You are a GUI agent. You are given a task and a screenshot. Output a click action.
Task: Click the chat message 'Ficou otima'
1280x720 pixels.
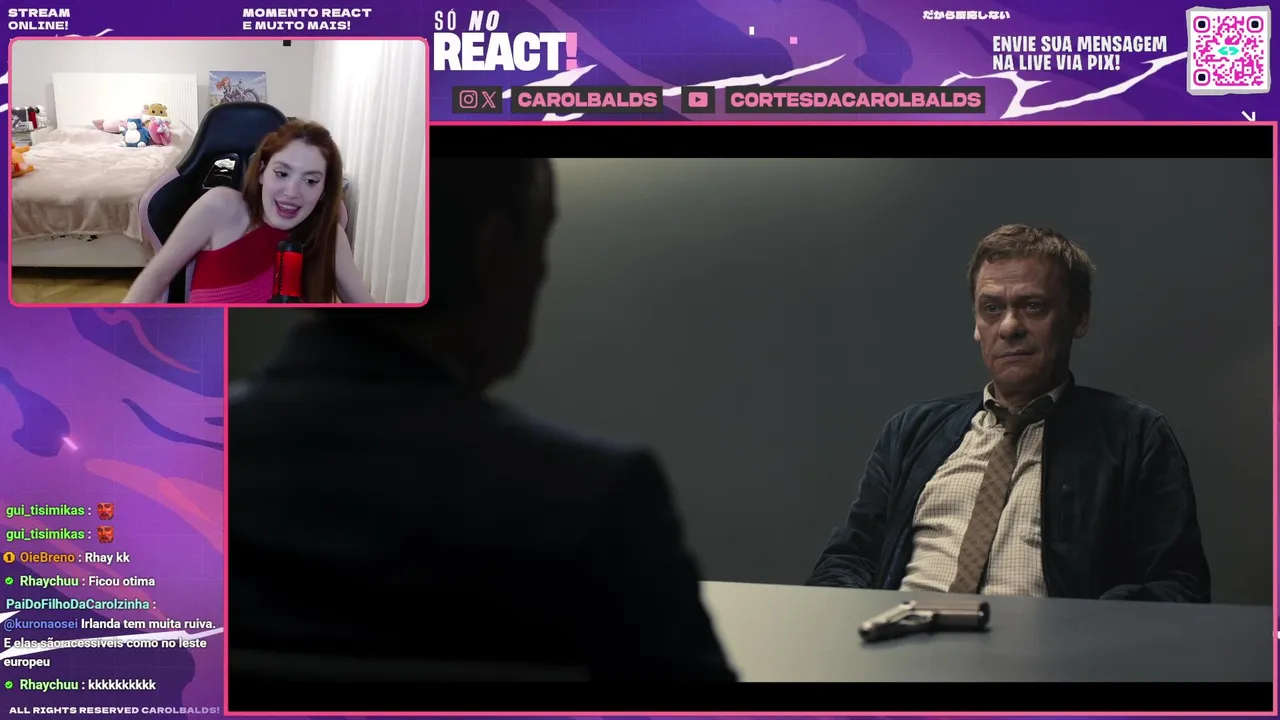tap(122, 582)
